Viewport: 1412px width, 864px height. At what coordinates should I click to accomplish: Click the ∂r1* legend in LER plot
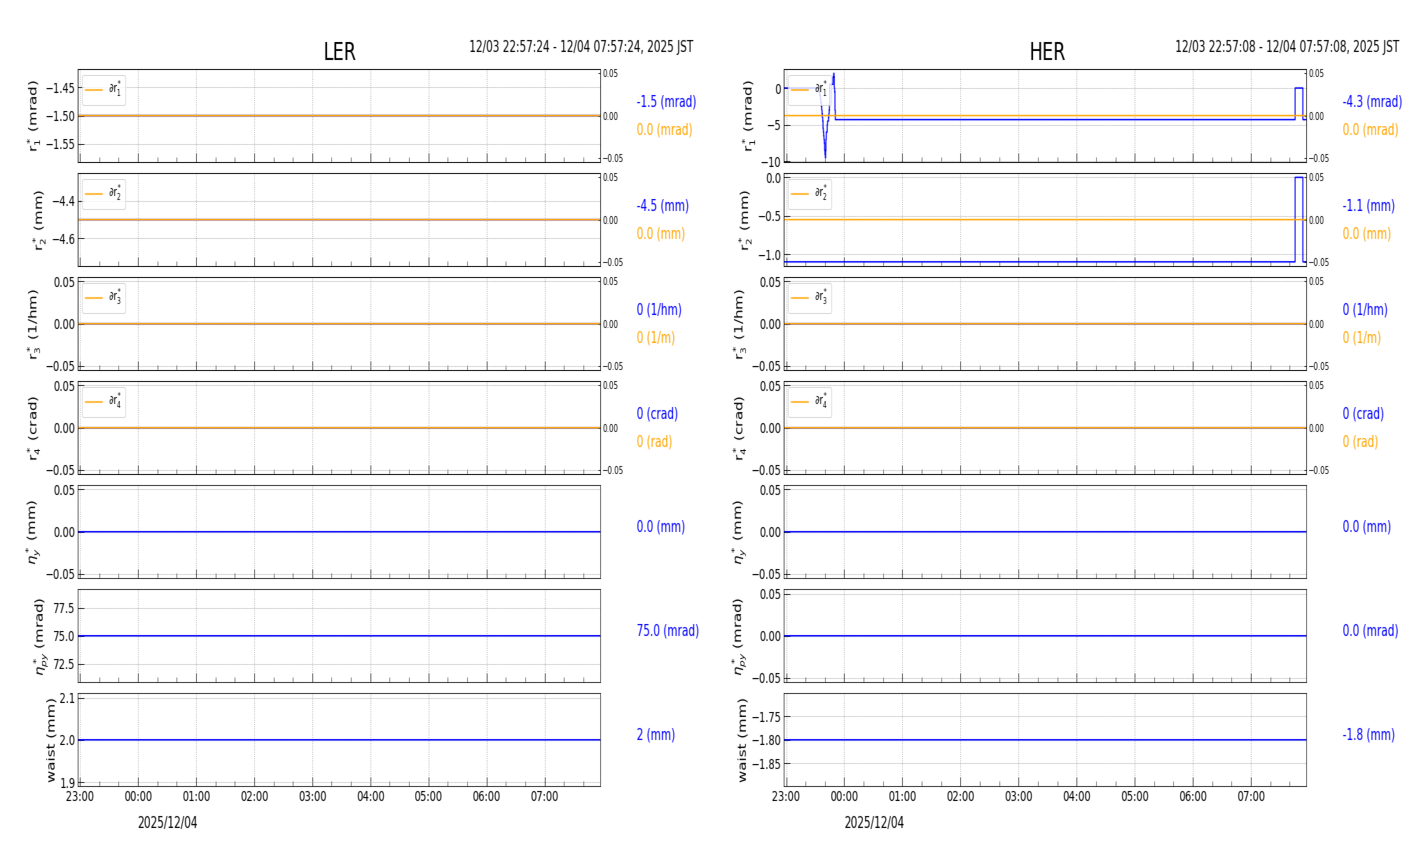[104, 90]
